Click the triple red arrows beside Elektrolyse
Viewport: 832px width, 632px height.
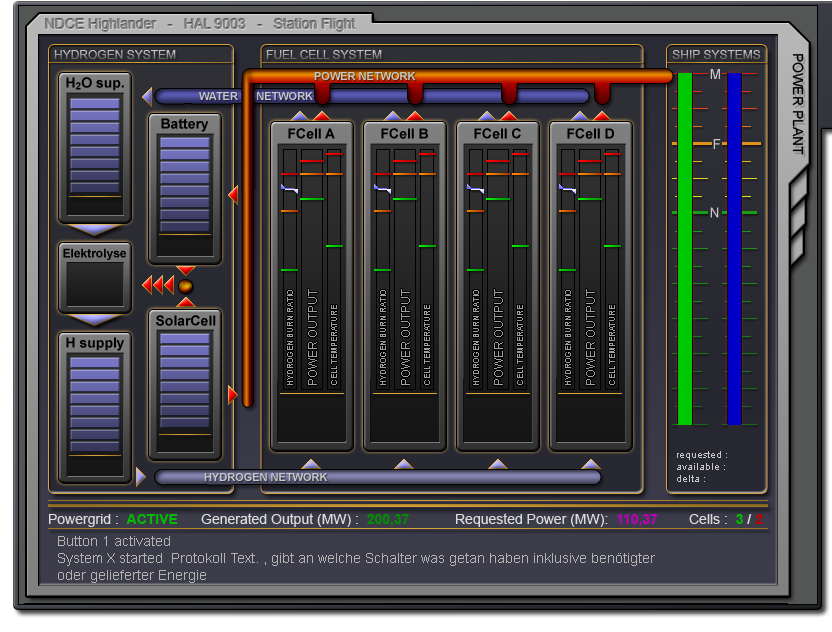coord(158,286)
